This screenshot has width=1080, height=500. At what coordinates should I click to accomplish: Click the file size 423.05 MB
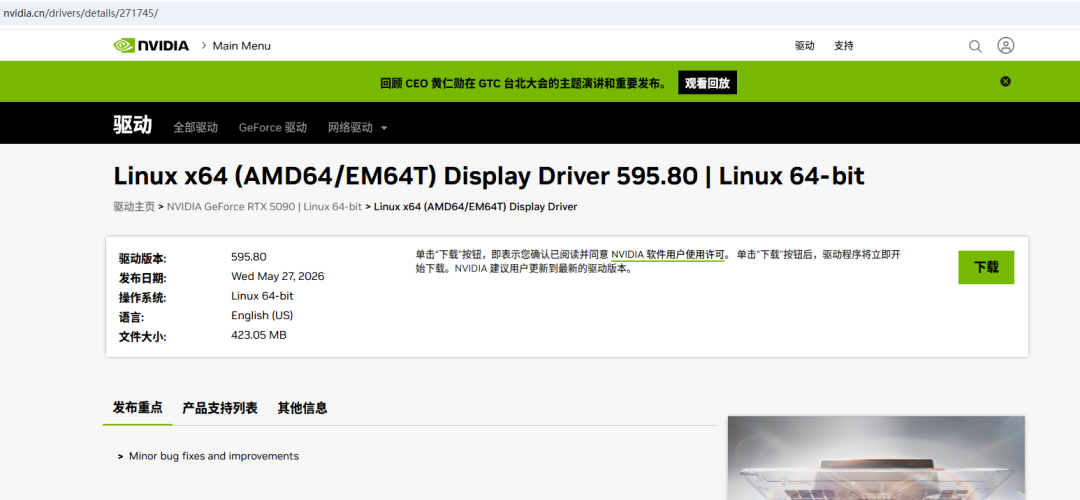[258, 335]
